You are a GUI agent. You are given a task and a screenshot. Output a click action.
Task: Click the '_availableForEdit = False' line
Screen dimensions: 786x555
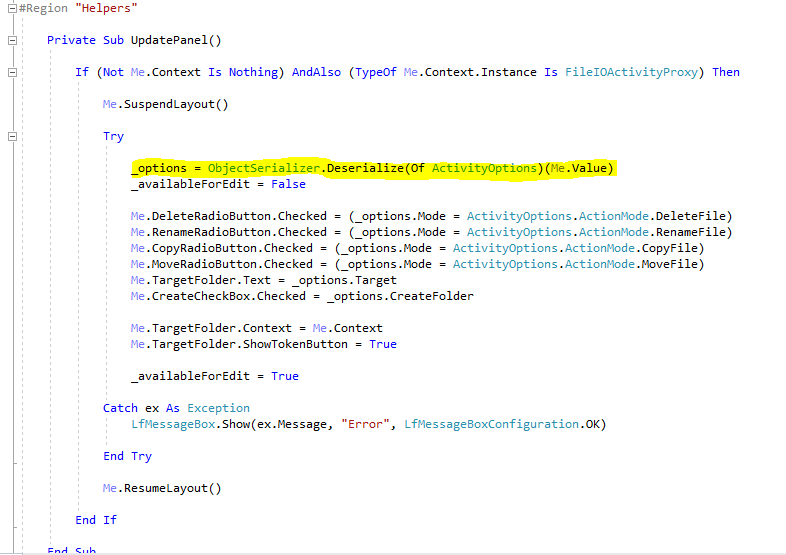point(218,184)
